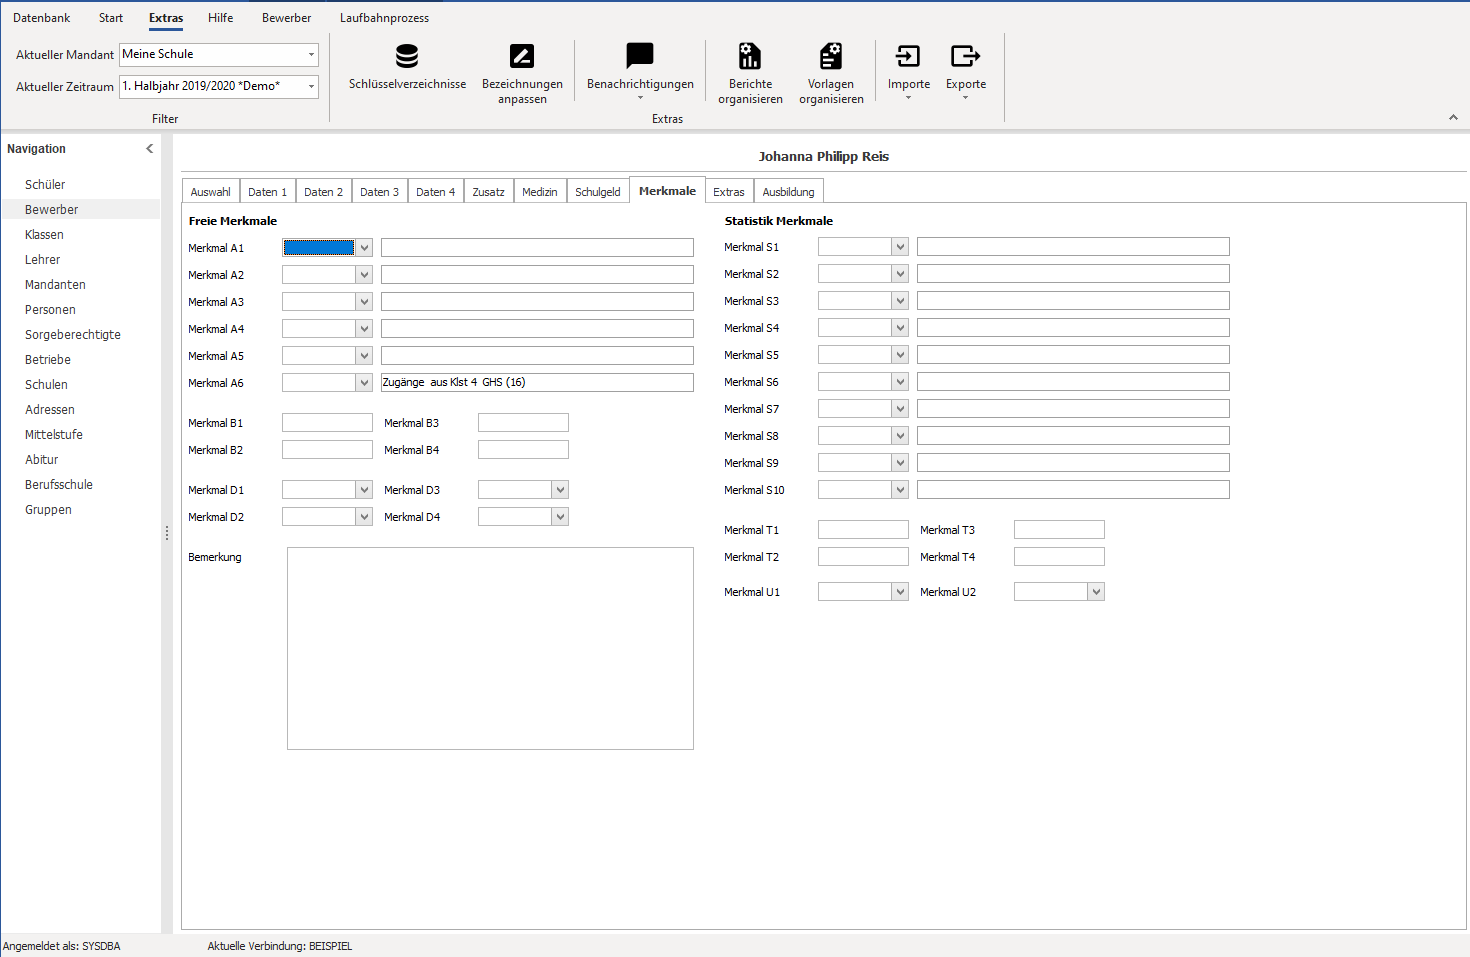Click the Vorlagen organisieren icon
1470x957 pixels.
point(831,56)
